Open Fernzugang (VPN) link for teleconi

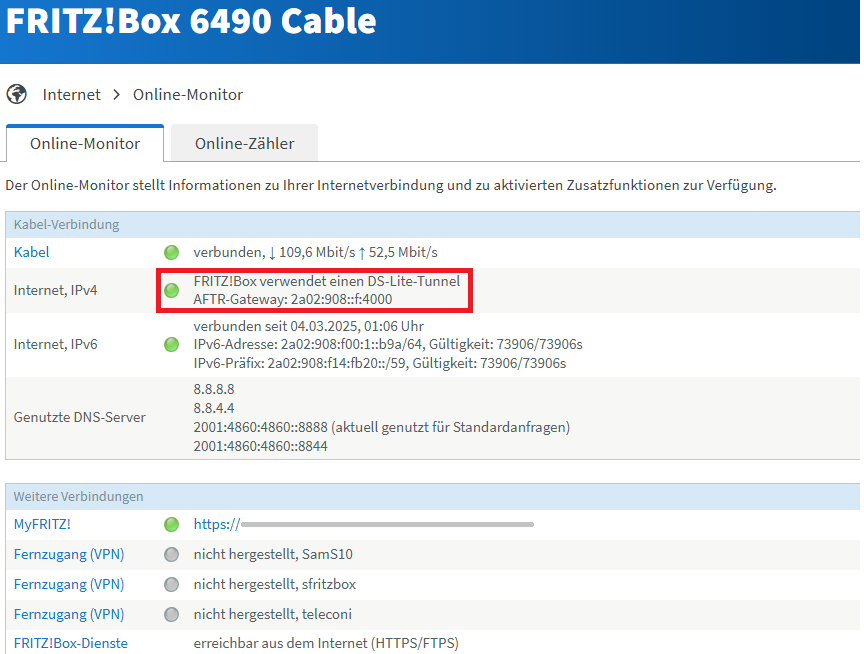pyautogui.click(x=69, y=614)
